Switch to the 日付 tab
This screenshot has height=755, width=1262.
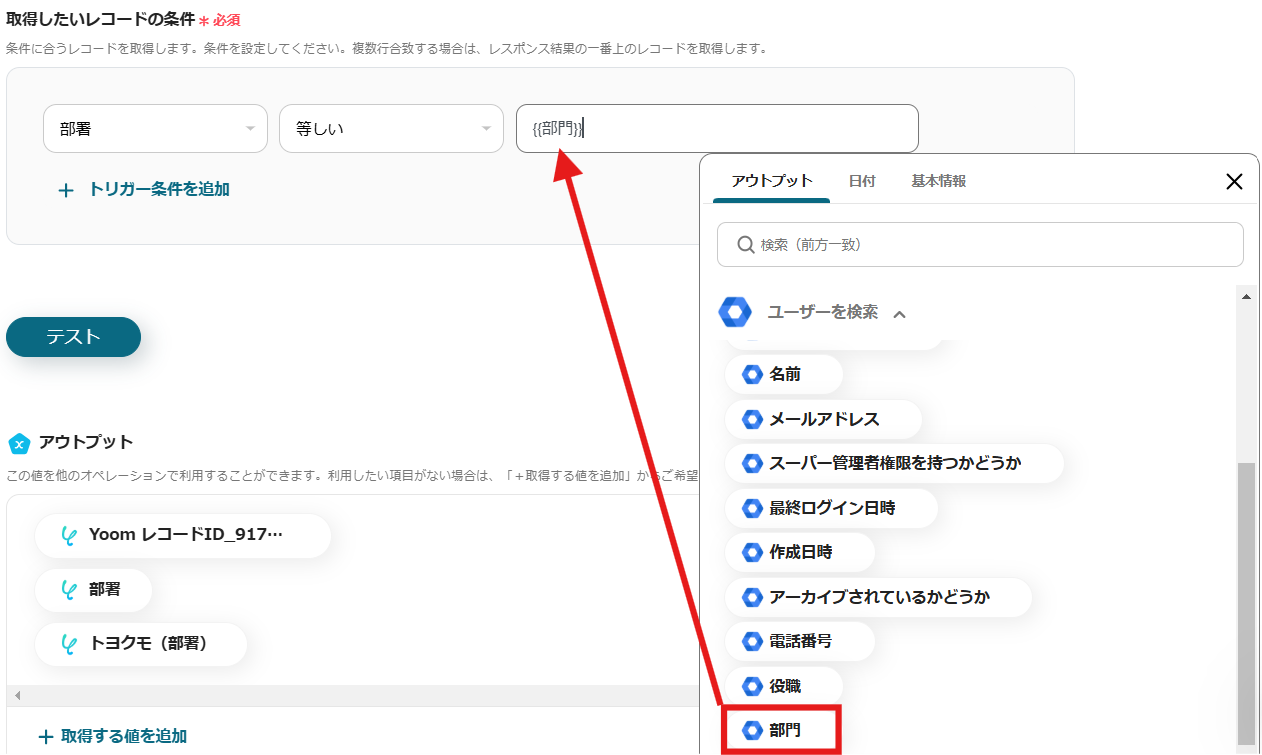click(x=862, y=181)
